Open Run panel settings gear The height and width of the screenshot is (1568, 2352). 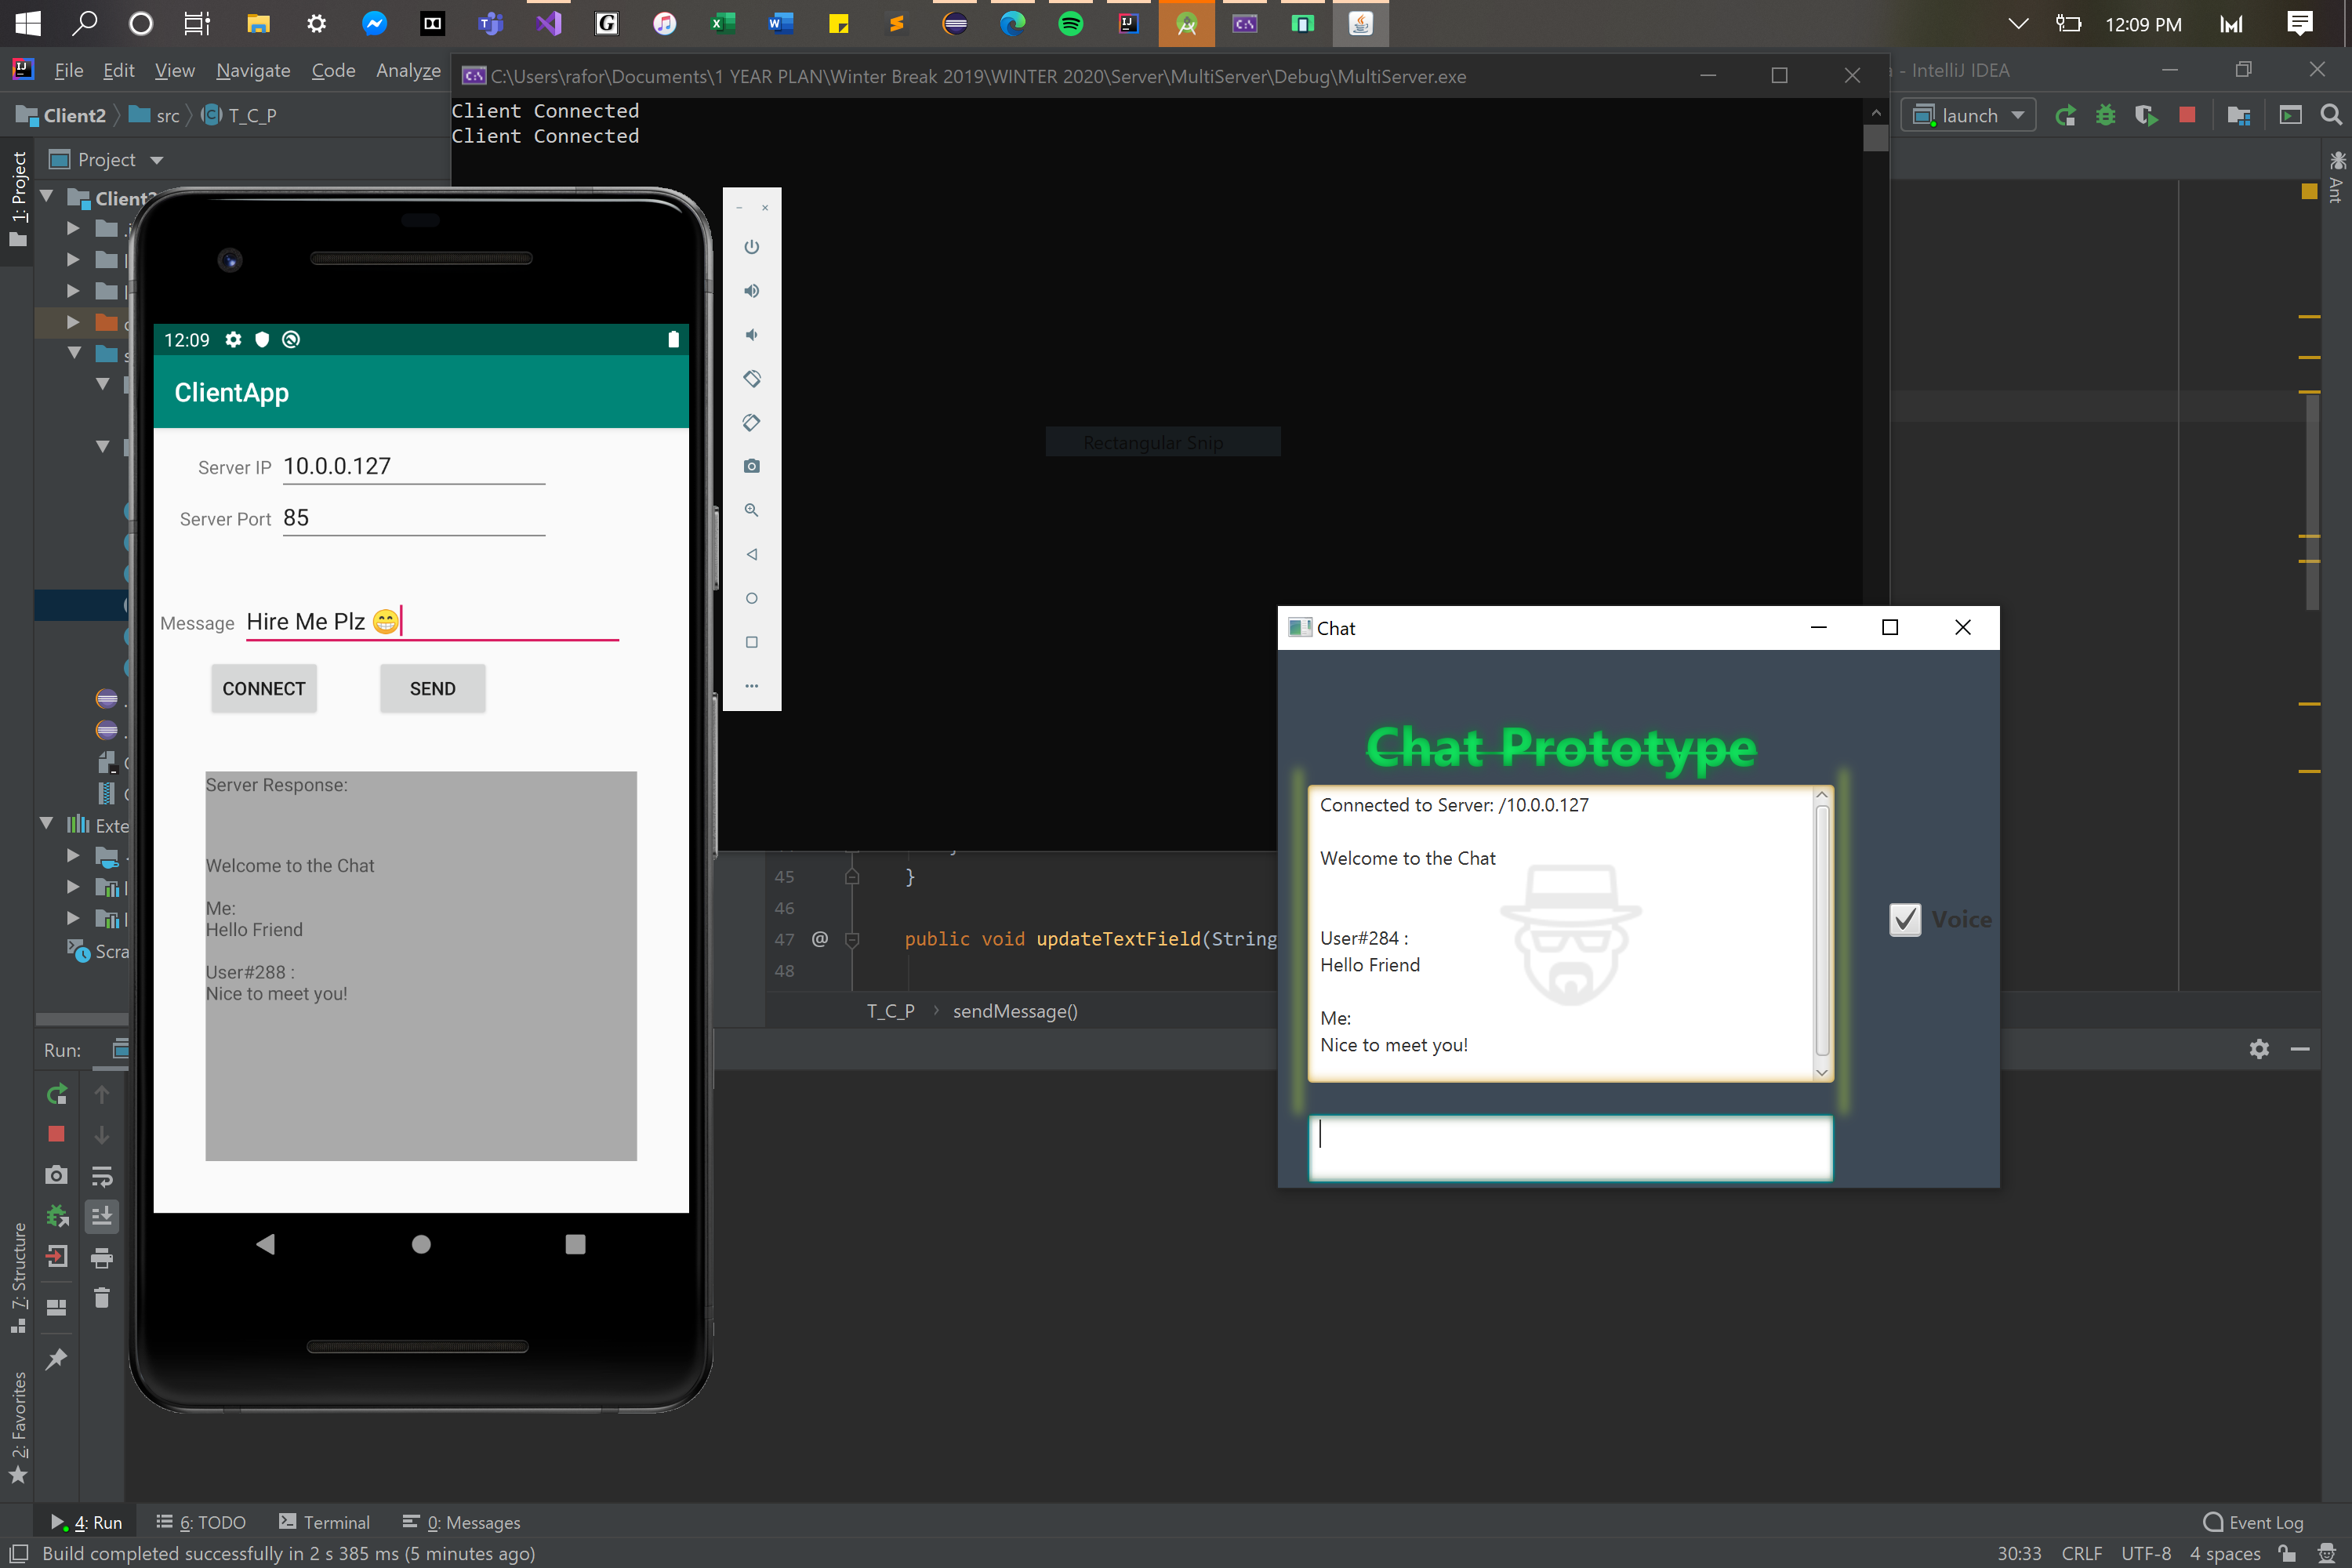[x=2259, y=1048]
